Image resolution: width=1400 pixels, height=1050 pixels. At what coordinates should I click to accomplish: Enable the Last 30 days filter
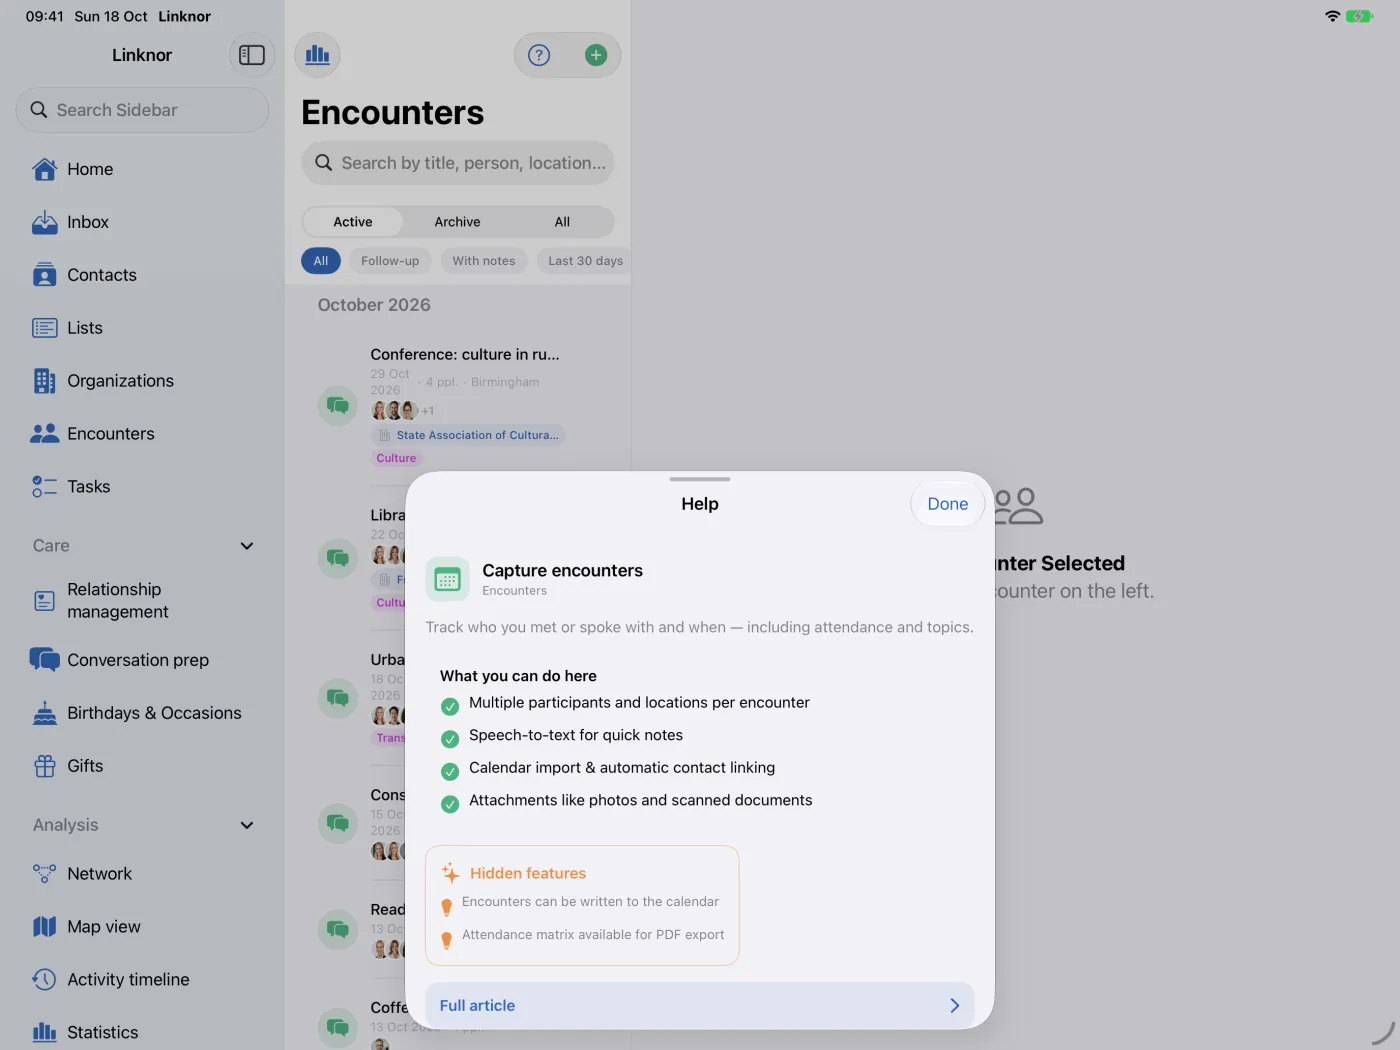tap(585, 261)
